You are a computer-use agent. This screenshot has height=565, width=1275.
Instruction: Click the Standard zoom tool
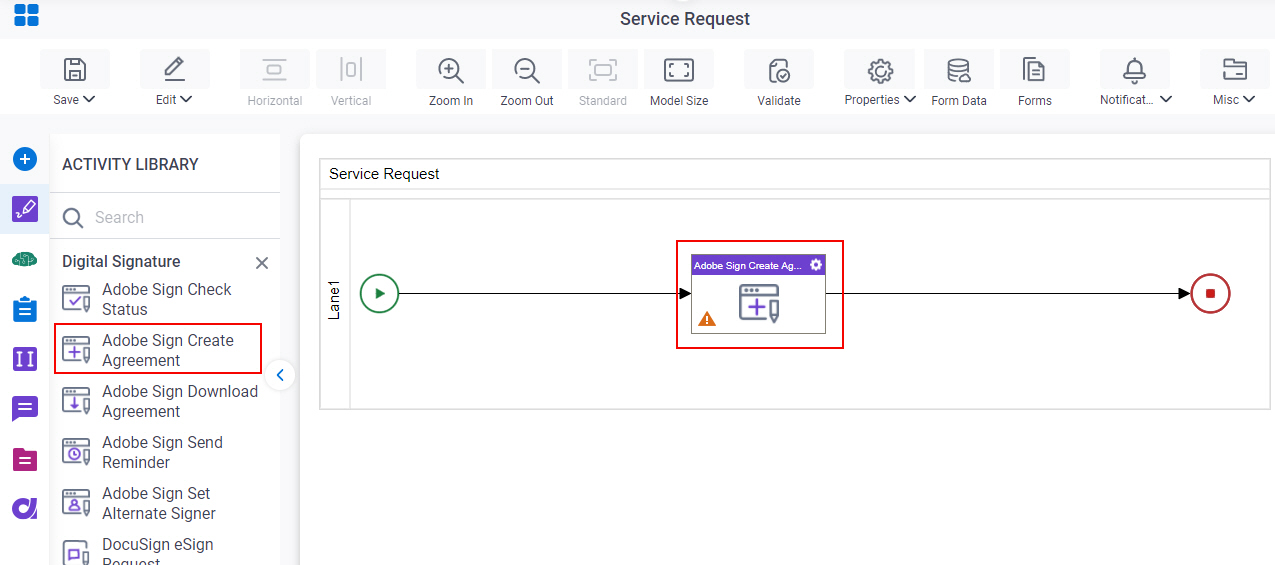pos(603,79)
